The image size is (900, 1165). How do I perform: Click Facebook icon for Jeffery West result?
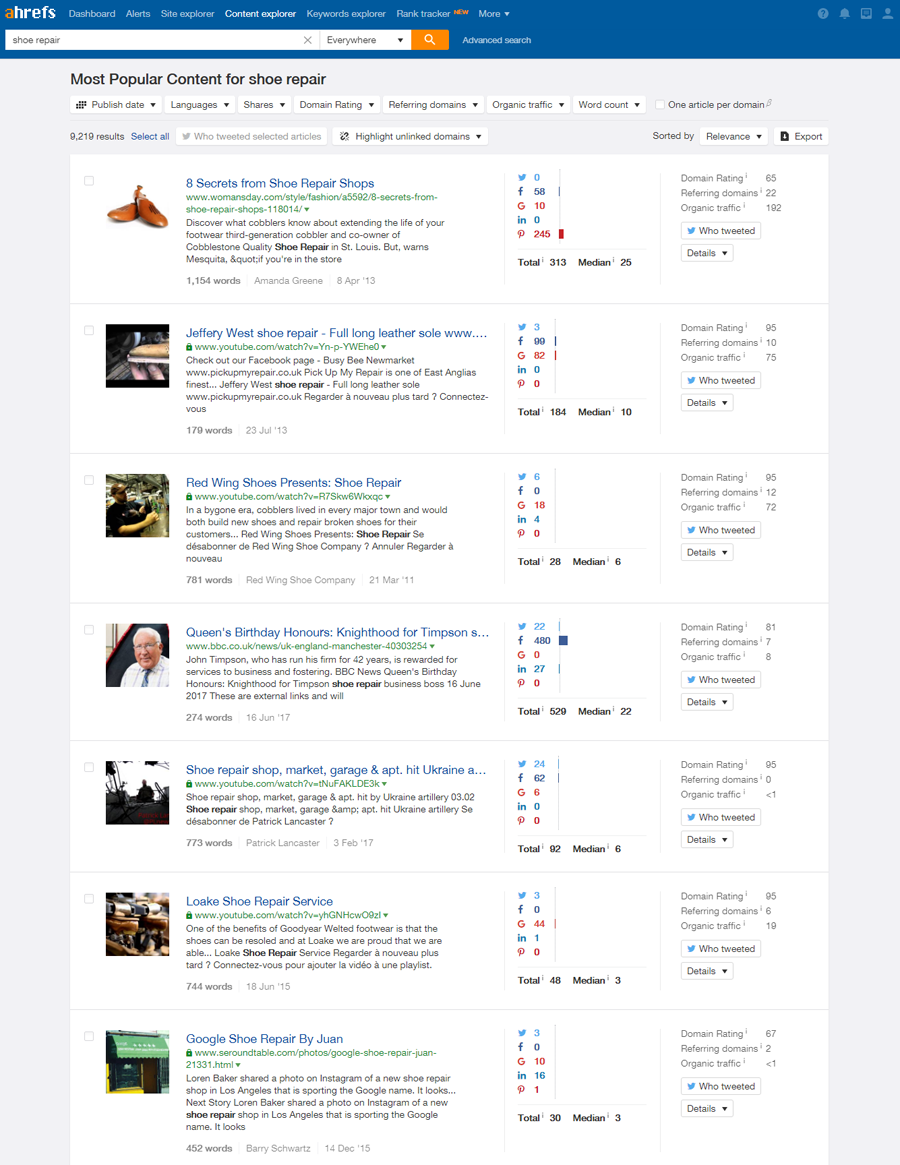521,341
